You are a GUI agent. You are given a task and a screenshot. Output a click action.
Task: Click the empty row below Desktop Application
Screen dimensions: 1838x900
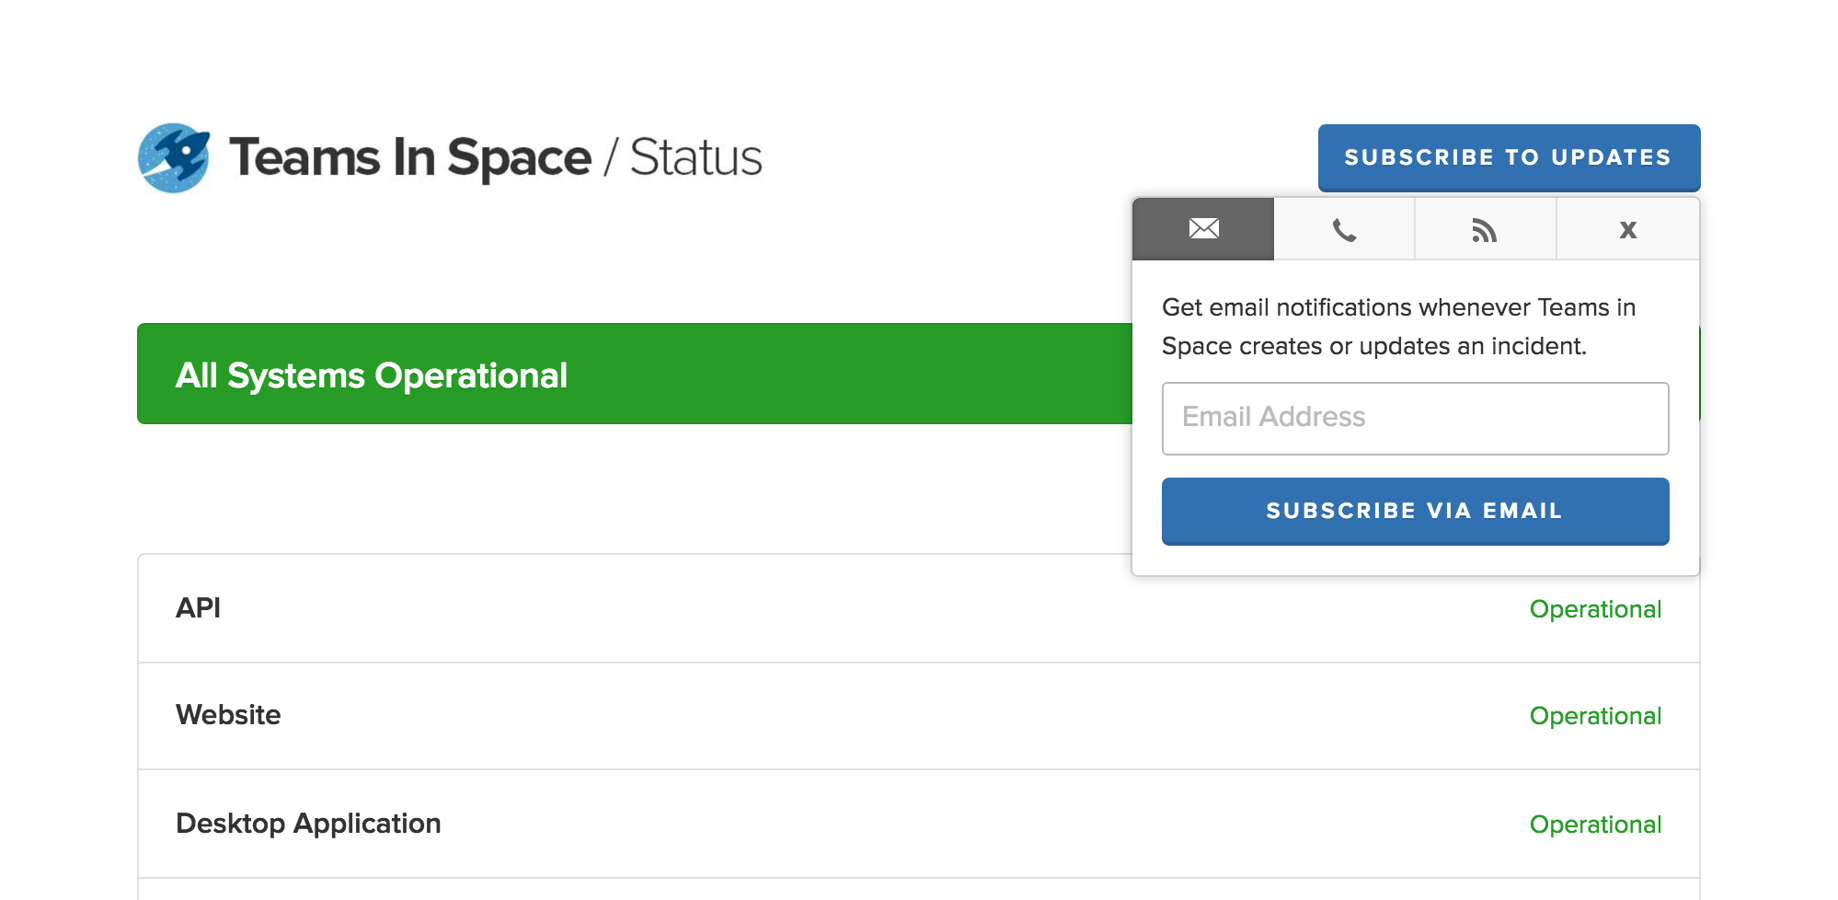coord(918,889)
